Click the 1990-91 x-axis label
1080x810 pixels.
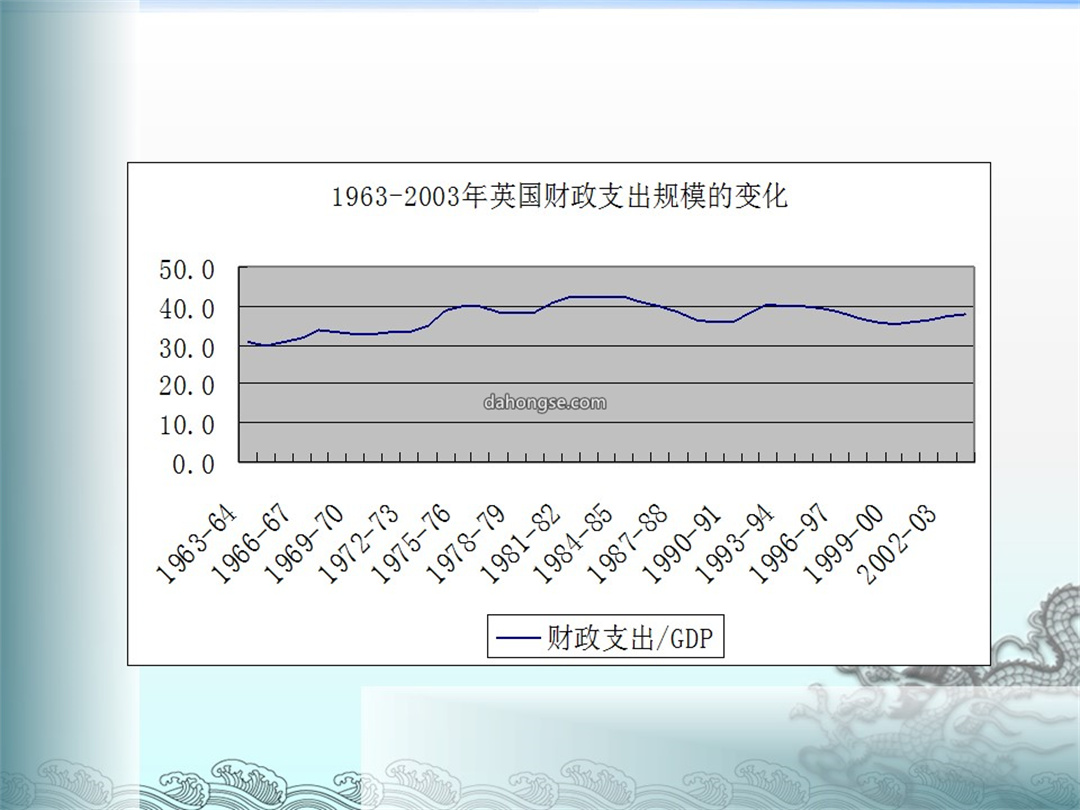click(682, 544)
